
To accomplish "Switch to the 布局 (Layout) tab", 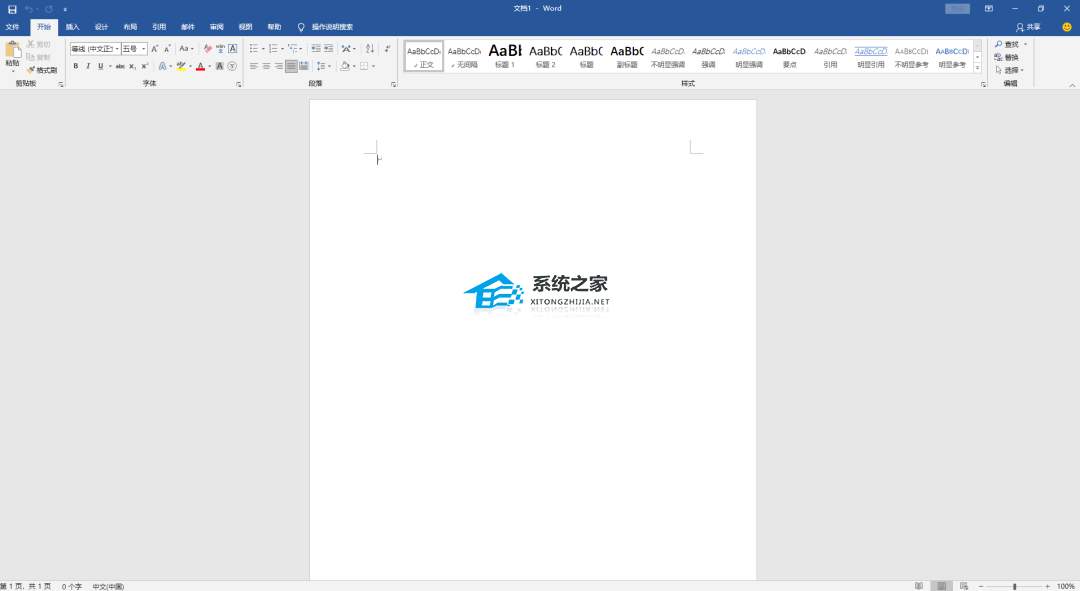I will pyautogui.click(x=130, y=27).
